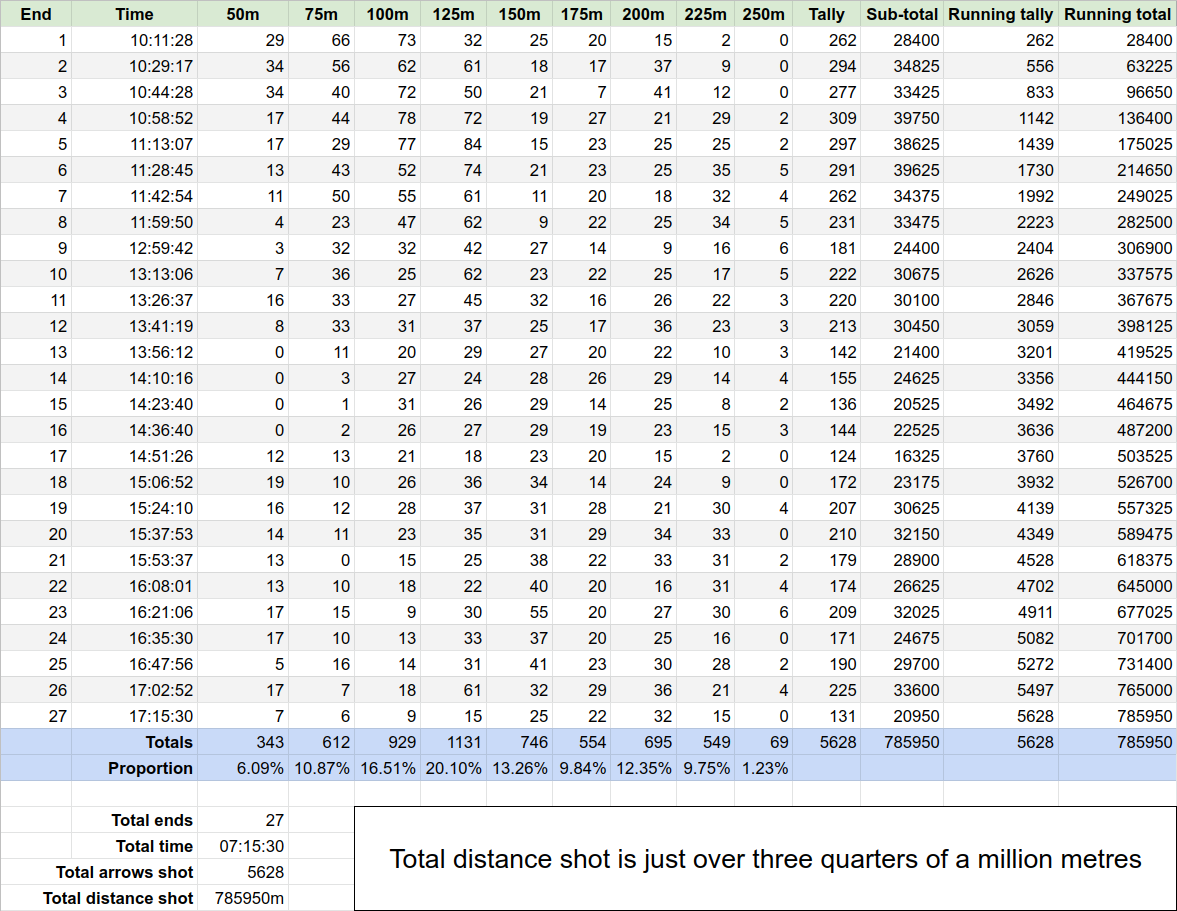Select the "Total ends" label cell
Screen dimensions: 1177x911
[135, 820]
